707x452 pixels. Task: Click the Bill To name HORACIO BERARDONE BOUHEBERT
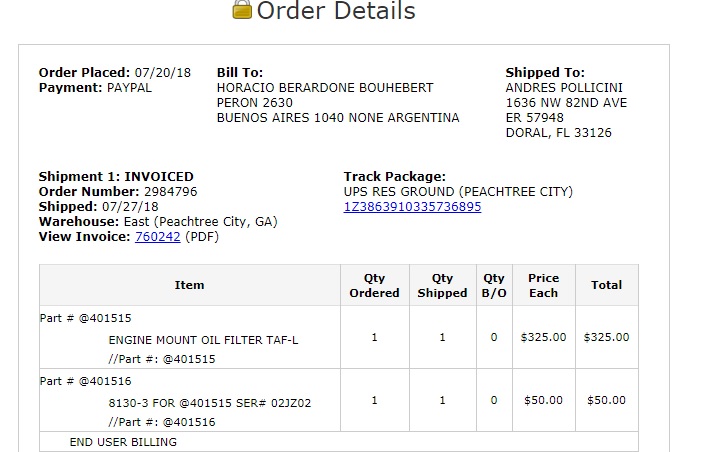pyautogui.click(x=325, y=88)
